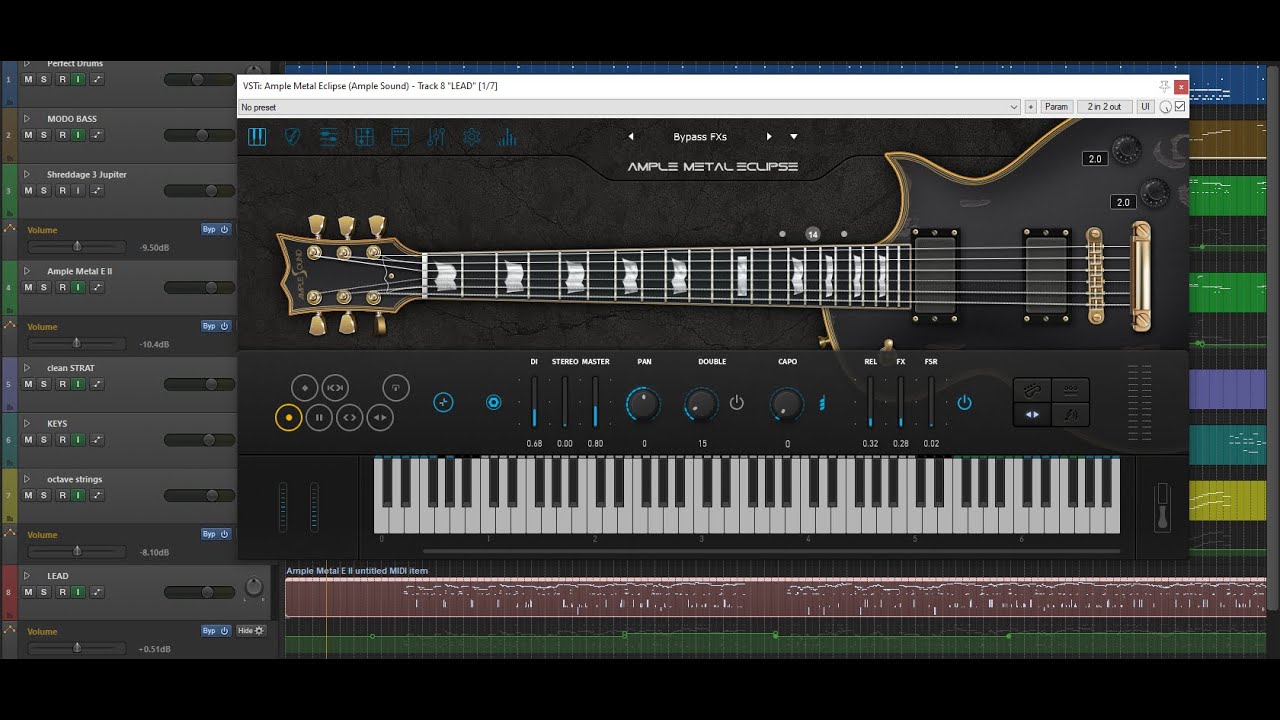Click the diamond articulation button
The width and height of the screenshot is (1280, 720).
pyautogui.click(x=304, y=387)
